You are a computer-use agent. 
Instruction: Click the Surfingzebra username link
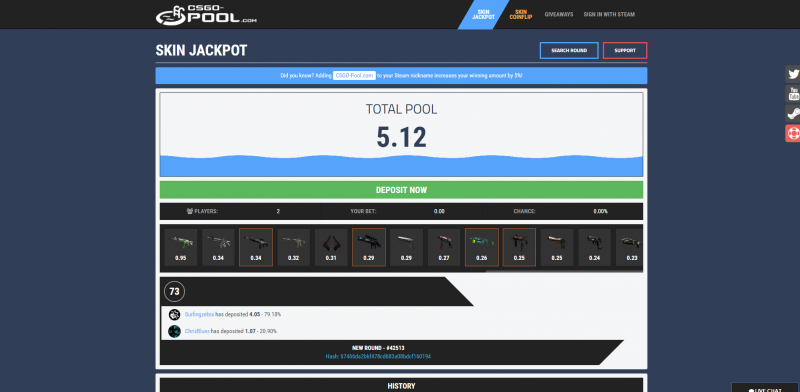coord(199,314)
